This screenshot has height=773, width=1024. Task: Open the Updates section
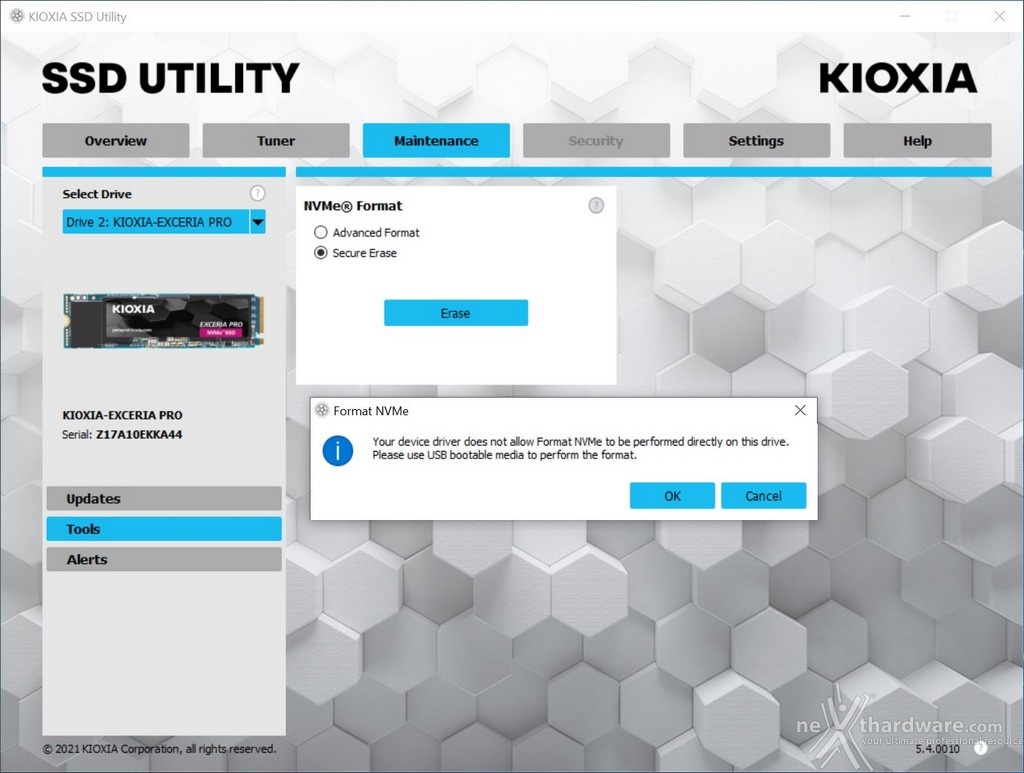click(164, 498)
